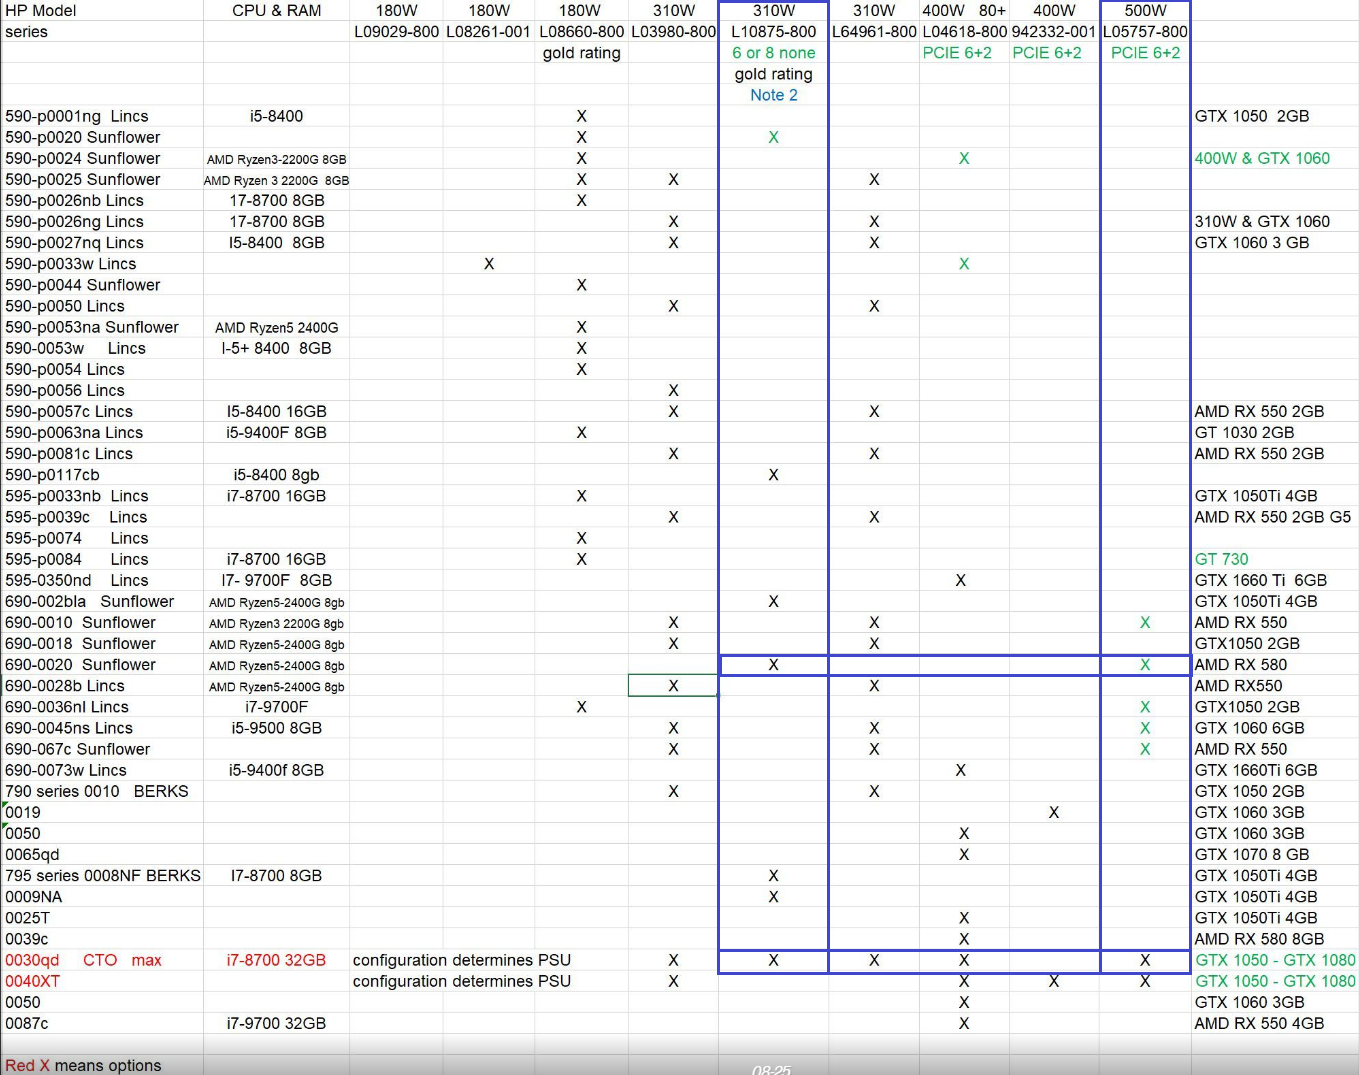
Task: Select the L03980-800 part number cell
Action: coord(673,31)
